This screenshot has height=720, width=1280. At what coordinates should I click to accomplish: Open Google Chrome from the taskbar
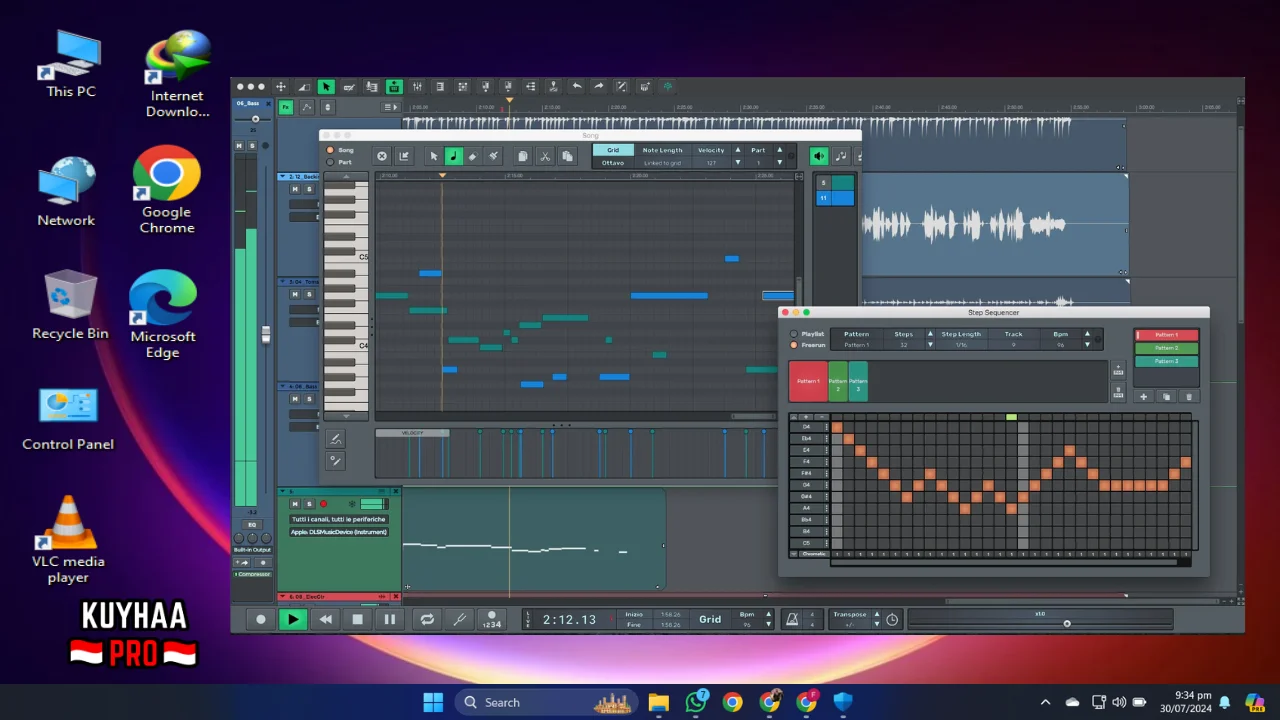[x=733, y=702]
